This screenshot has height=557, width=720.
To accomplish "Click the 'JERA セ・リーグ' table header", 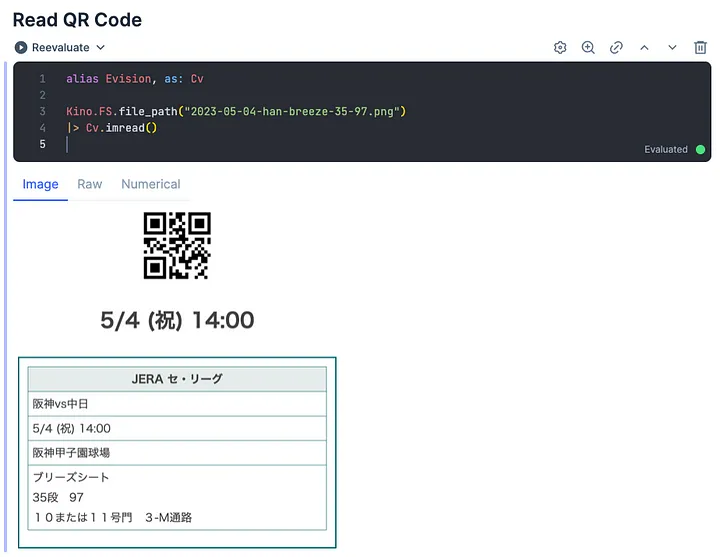I will tap(177, 379).
